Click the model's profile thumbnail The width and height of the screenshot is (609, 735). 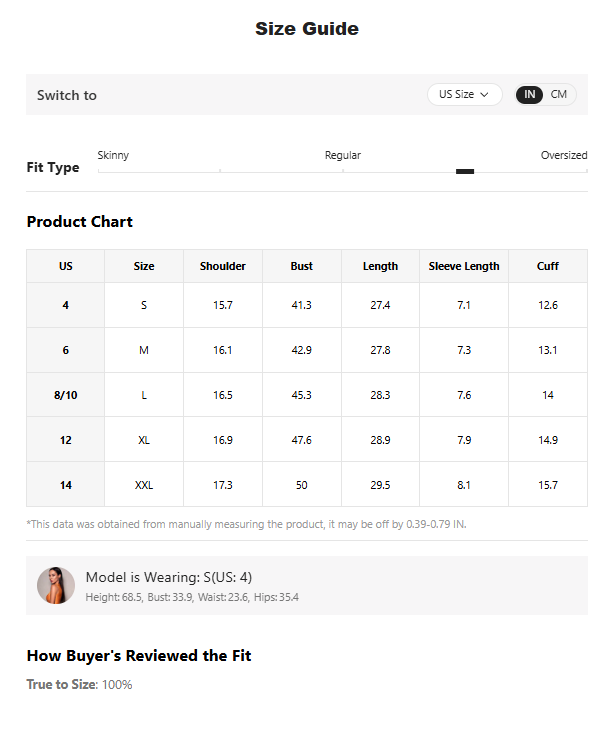point(56,585)
